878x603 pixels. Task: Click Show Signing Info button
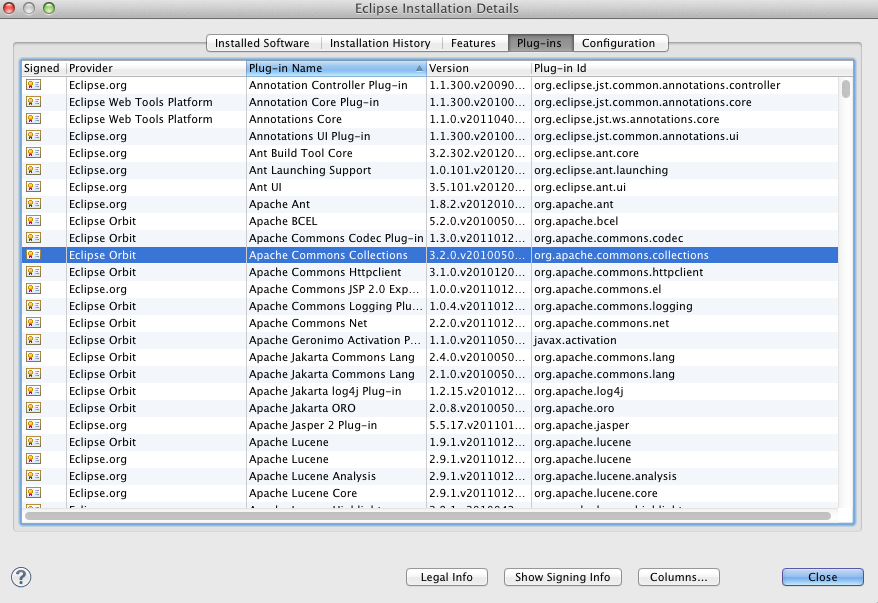563,577
